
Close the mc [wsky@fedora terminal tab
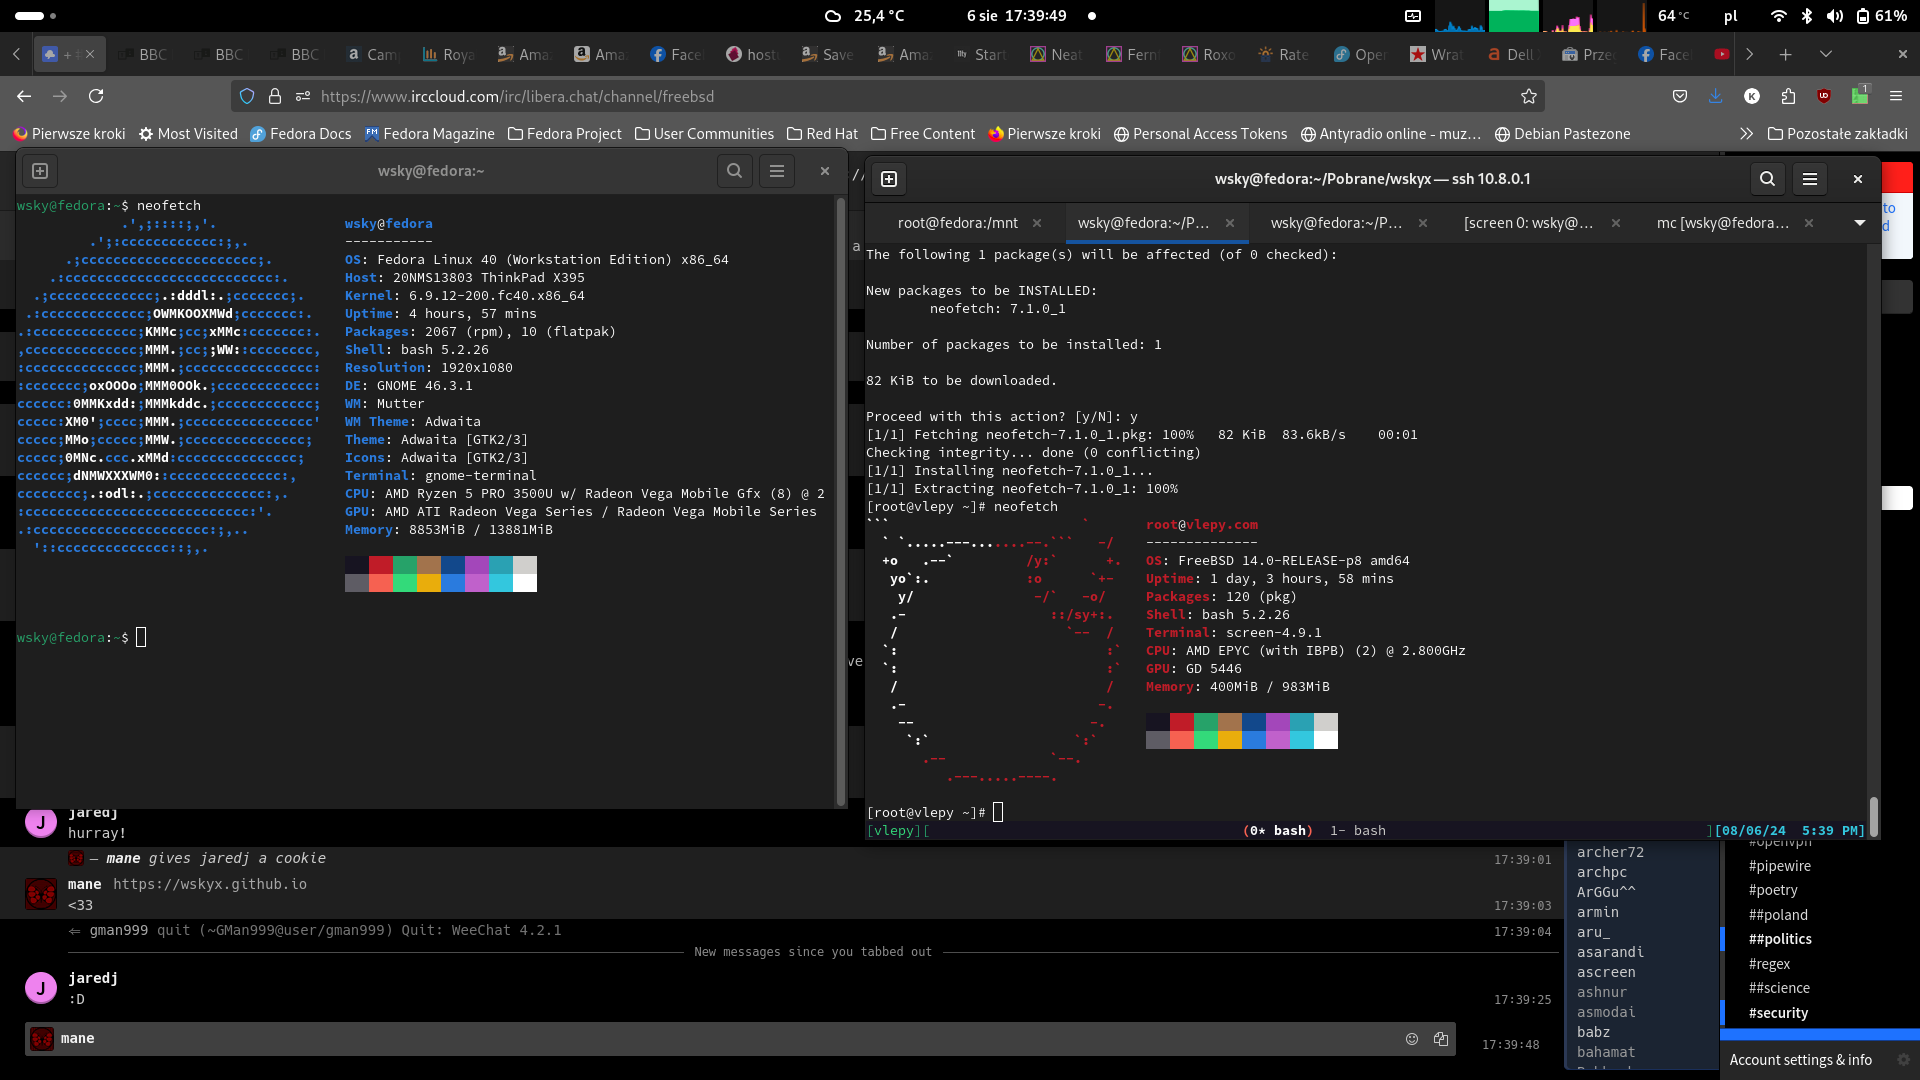pos(1809,223)
